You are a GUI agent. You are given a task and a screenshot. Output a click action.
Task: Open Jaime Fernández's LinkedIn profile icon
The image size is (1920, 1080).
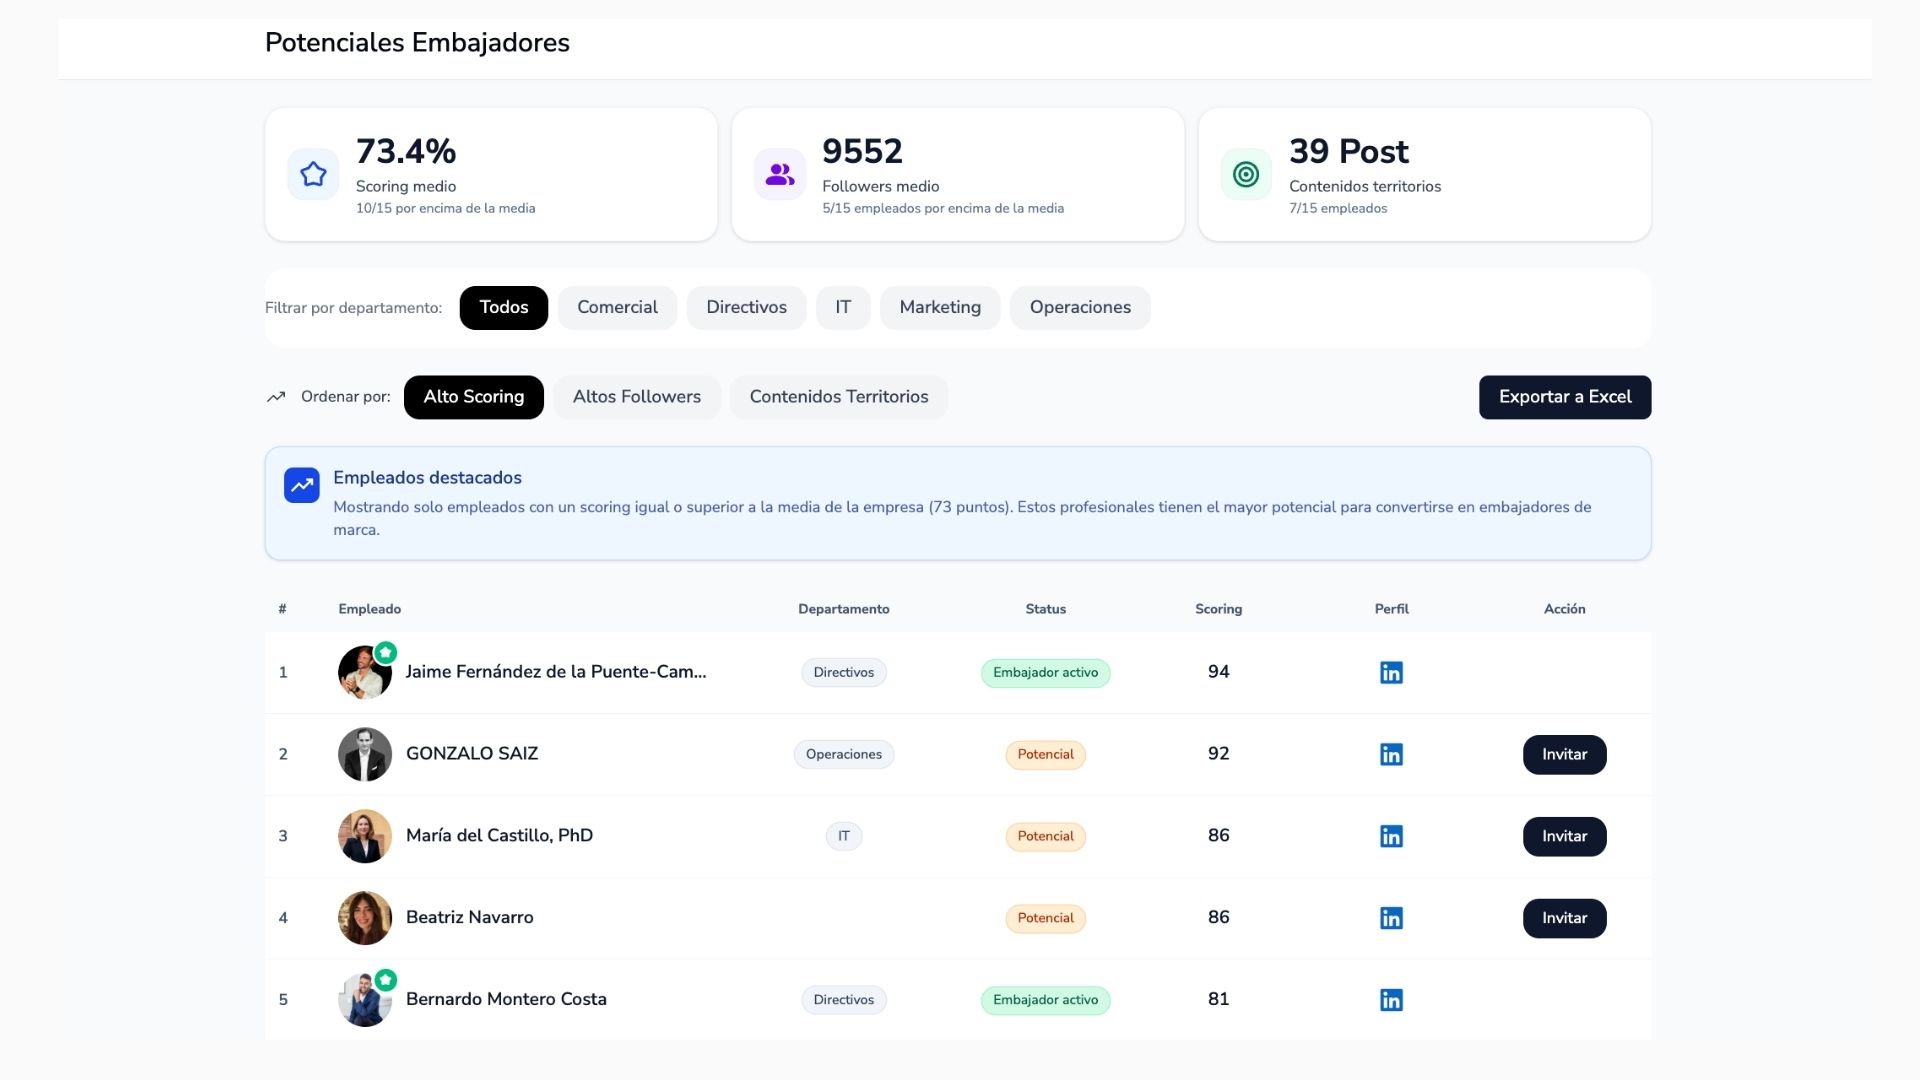[1391, 672]
